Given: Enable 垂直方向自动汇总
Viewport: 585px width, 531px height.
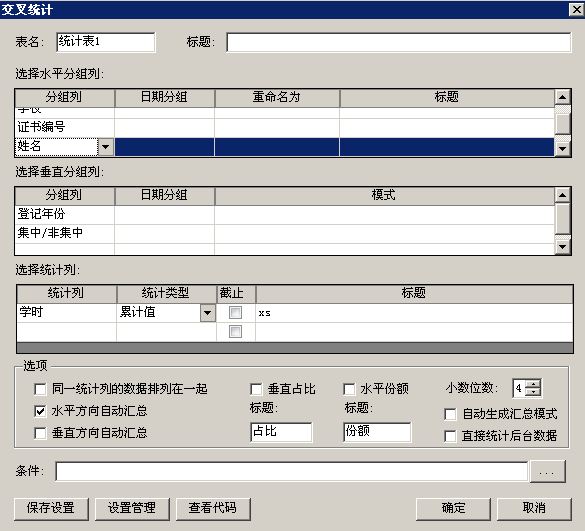Looking at the screenshot, I should point(40,433).
